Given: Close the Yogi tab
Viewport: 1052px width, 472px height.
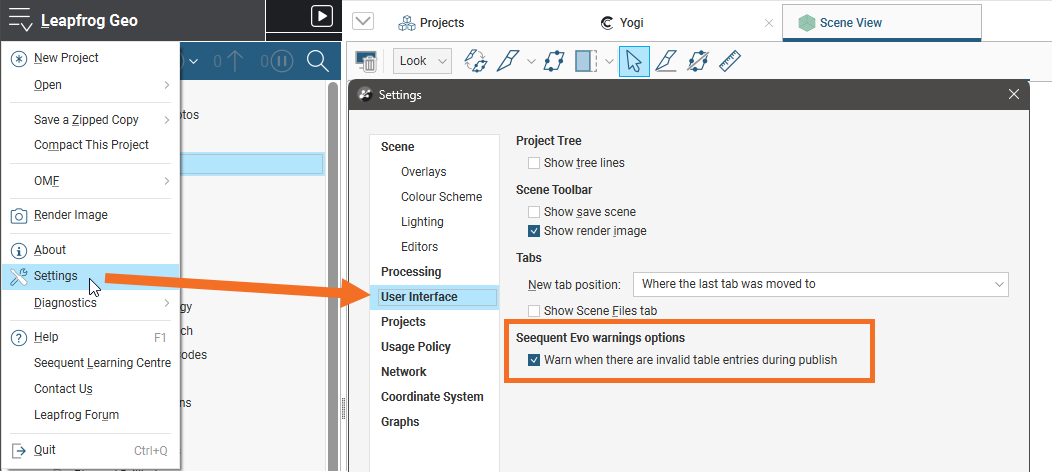Looking at the screenshot, I should 768,22.
